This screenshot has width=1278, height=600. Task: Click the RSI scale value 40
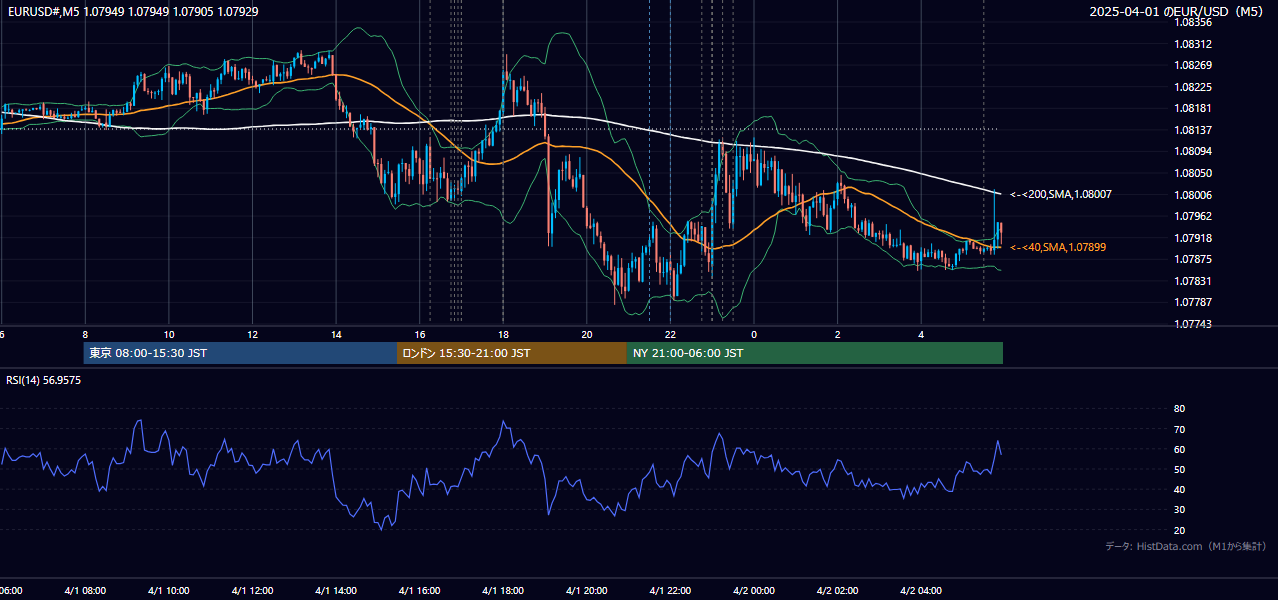click(x=1179, y=489)
